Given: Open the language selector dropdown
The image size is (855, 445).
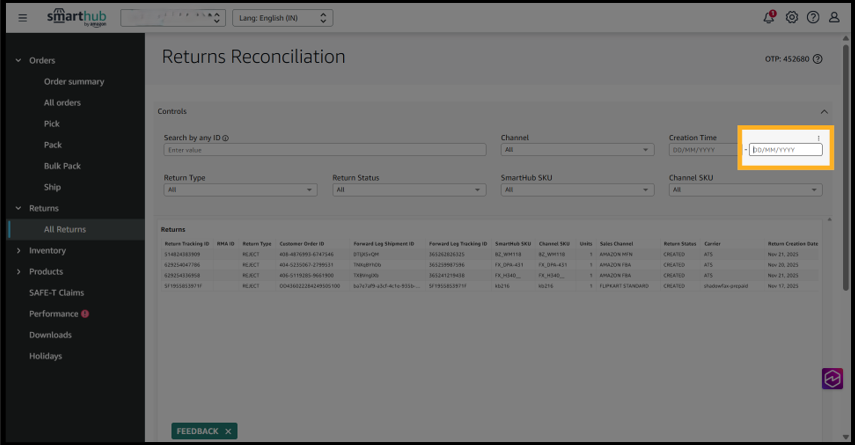Looking at the screenshot, I should tap(283, 18).
